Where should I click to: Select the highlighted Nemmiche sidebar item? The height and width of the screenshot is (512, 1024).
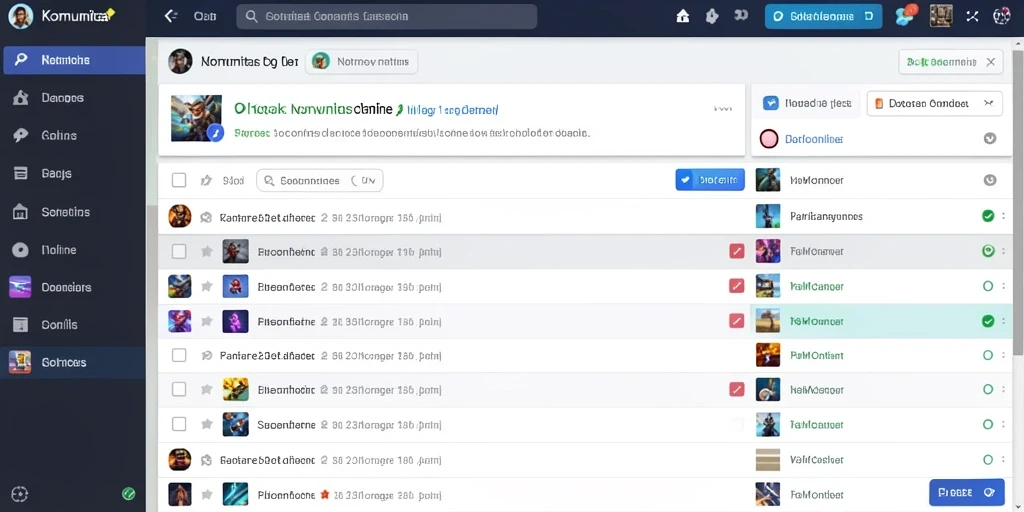point(73,60)
